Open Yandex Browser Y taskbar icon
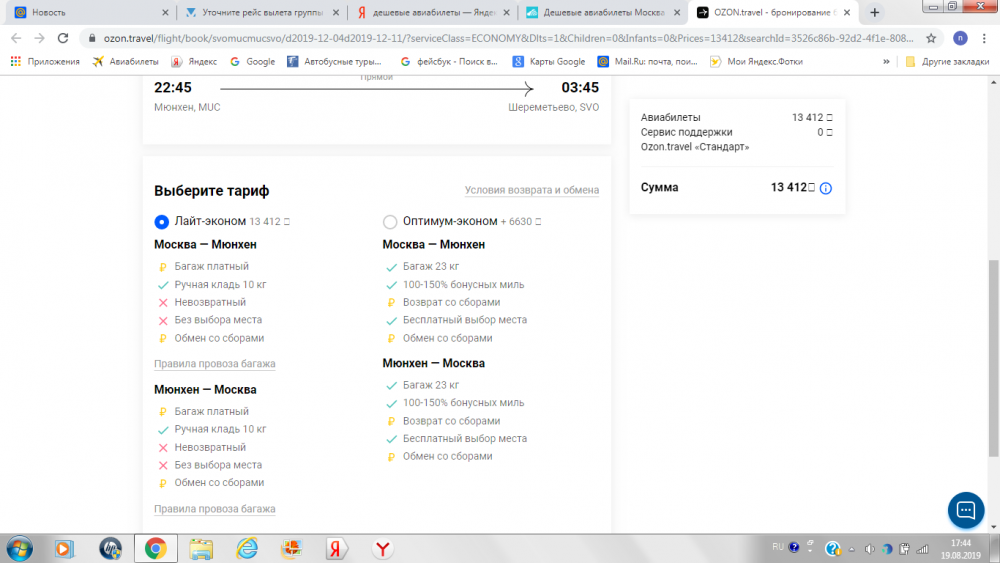1000x563 pixels. click(x=383, y=548)
